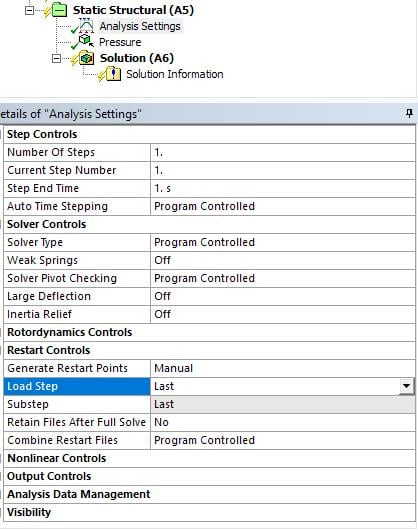Click the Inertia Relief Off value

[x=283, y=314]
